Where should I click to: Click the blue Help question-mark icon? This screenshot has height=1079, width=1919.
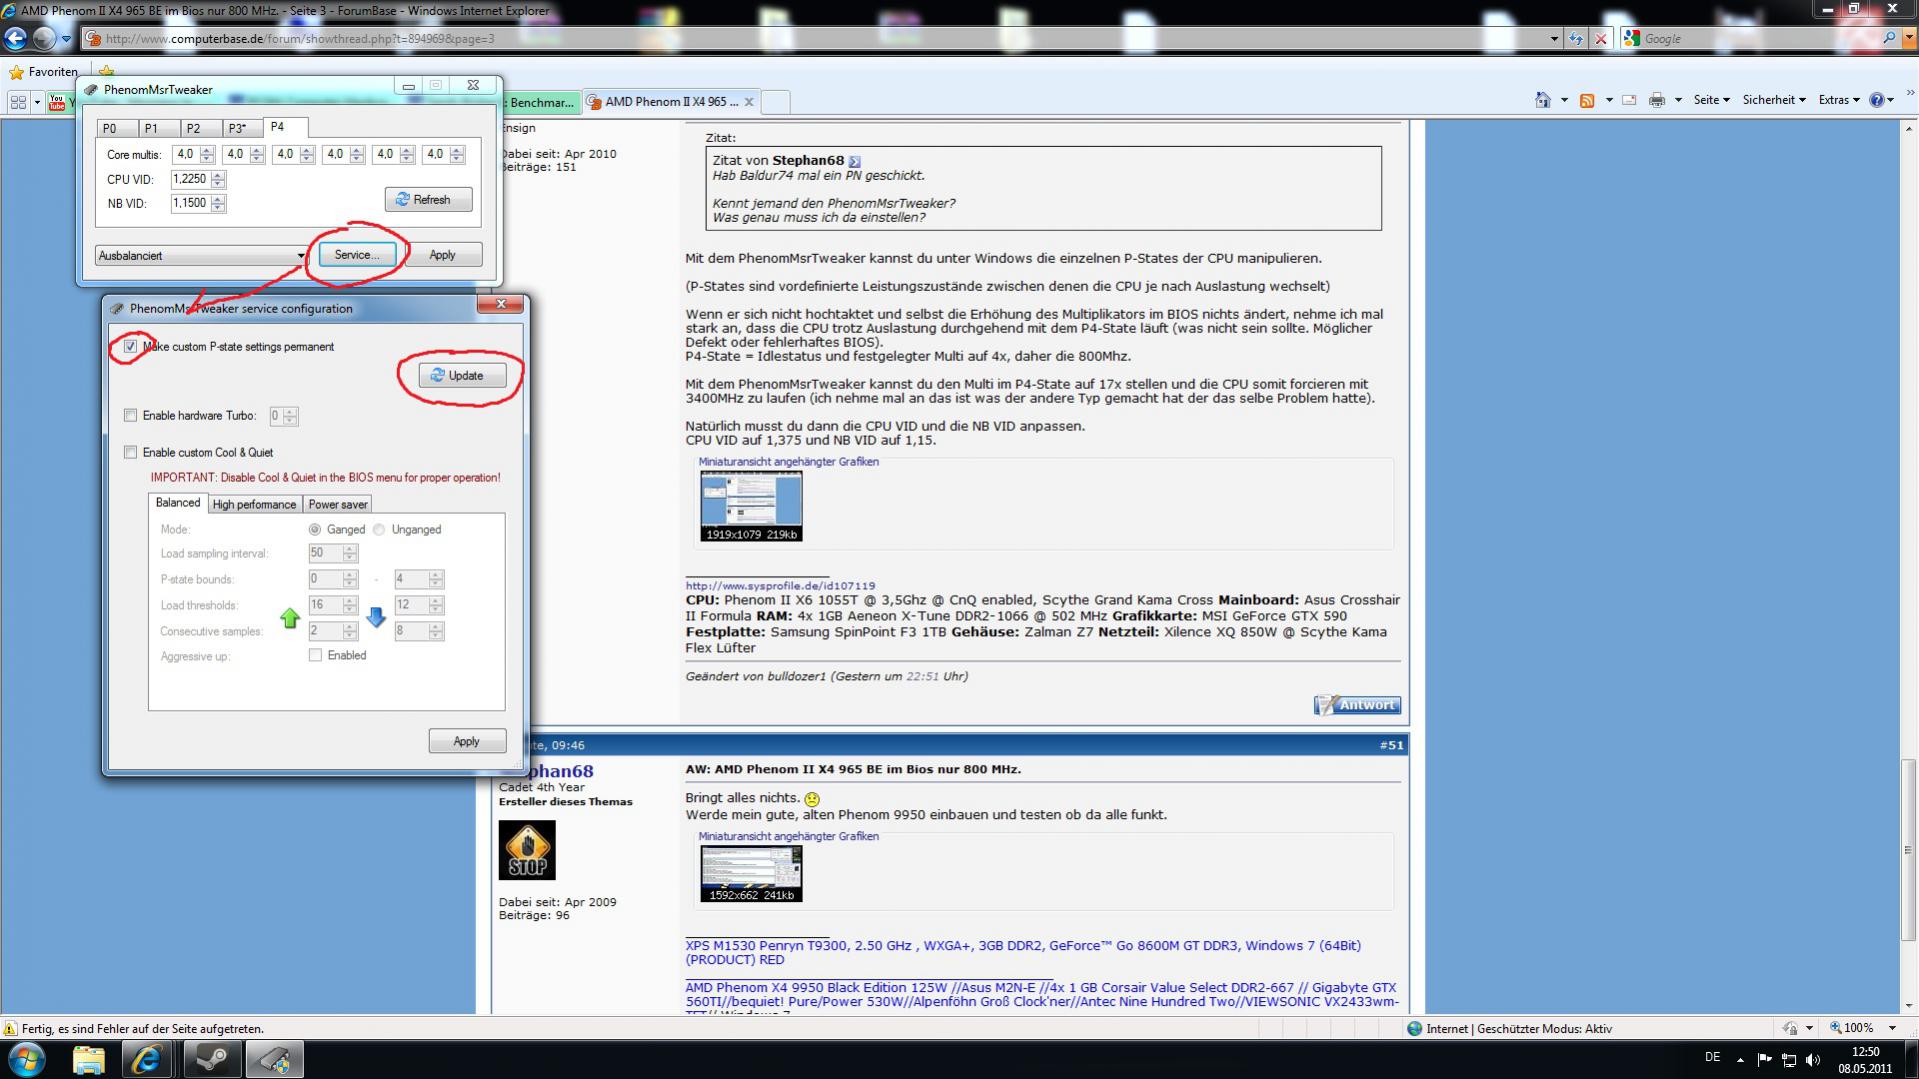1876,100
